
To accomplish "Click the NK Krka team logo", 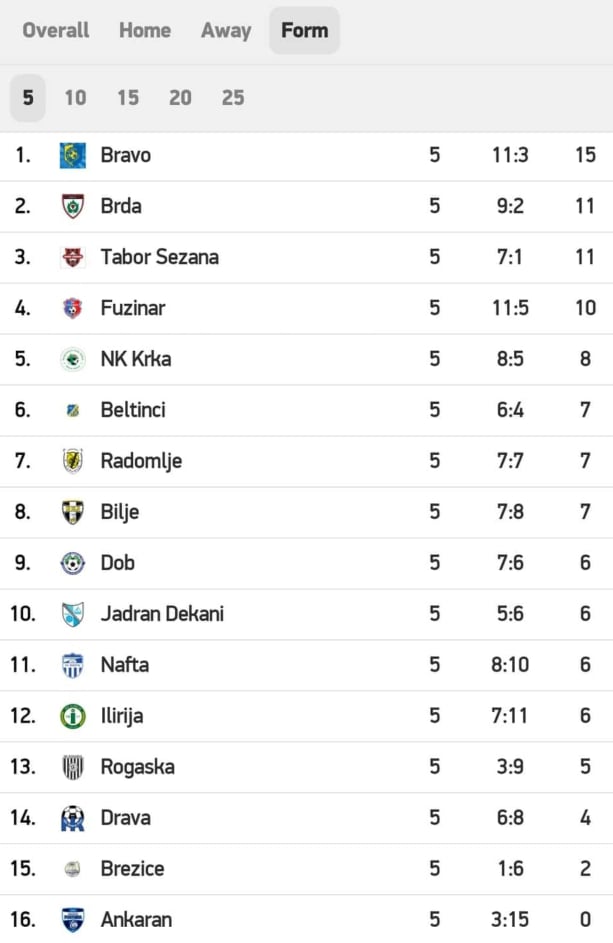I will coord(73,360).
